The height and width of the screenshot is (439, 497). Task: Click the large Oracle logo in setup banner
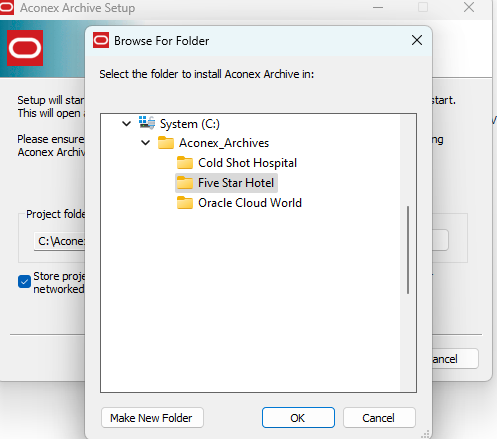[25, 48]
